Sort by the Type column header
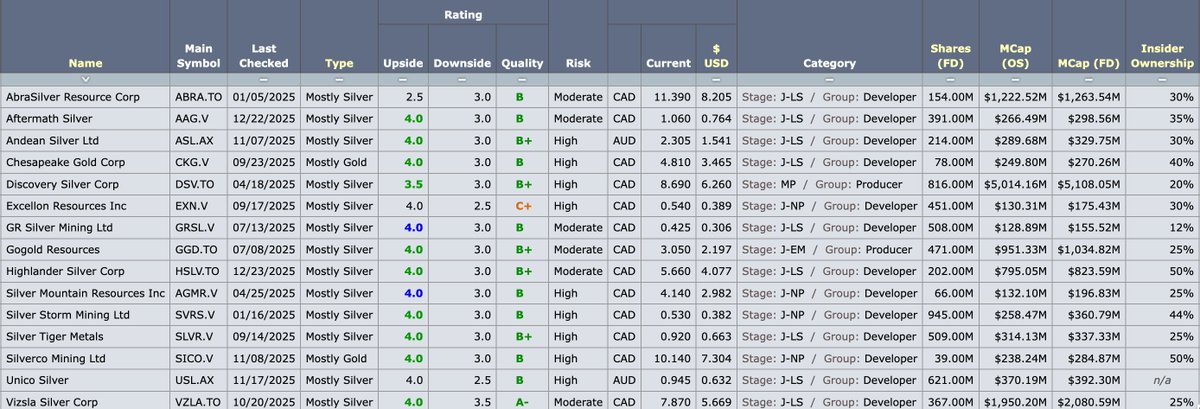Viewport: 1200px width, 409px height. 339,63
